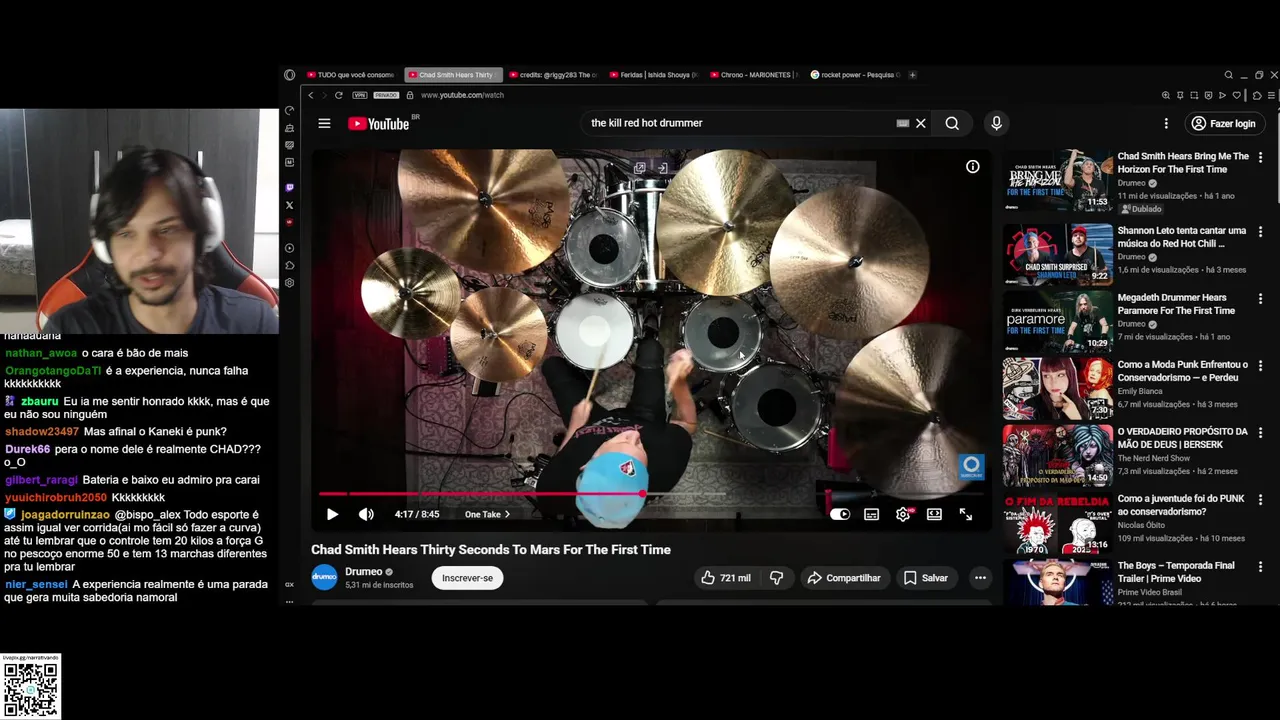Expand the One Take chapter

487,514
